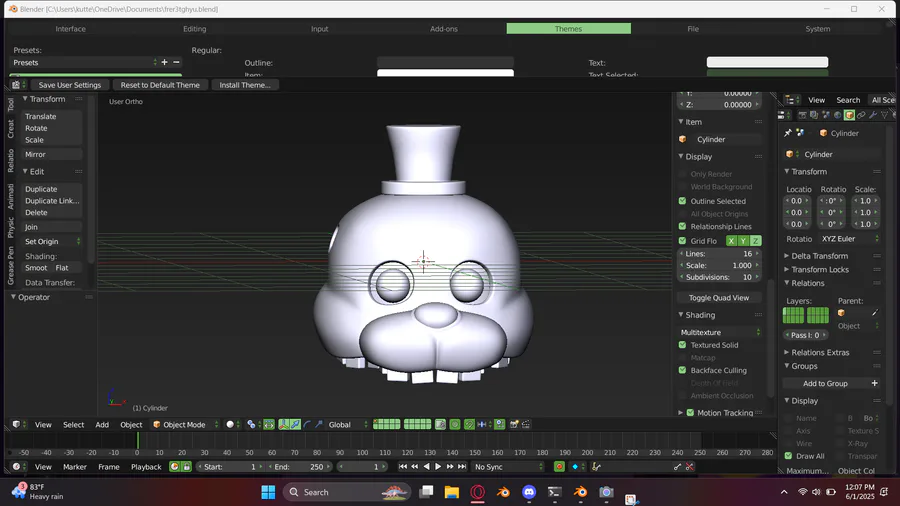Screen dimensions: 900x506
Task: Open the Playback menu in timeline
Action: [x=146, y=466]
